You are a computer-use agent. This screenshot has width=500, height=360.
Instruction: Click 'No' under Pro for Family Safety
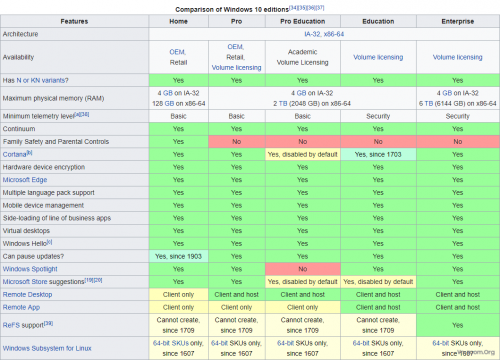pyautogui.click(x=236, y=142)
